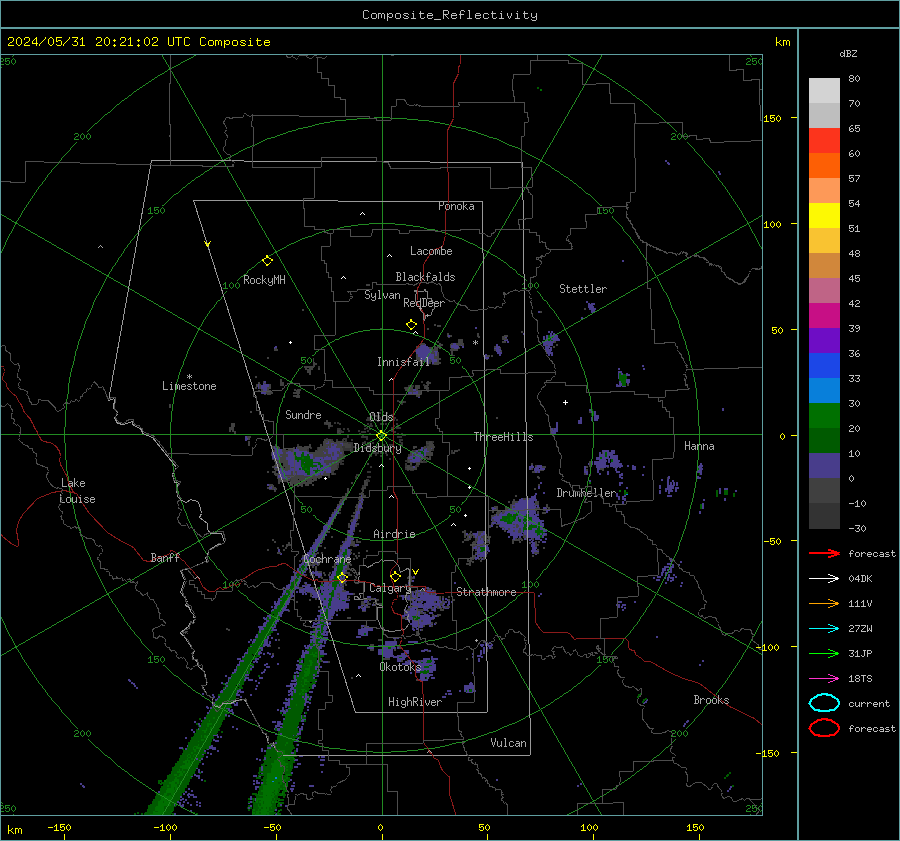Click the red forecast ellipse icon
This screenshot has width=900, height=841.
point(824,728)
